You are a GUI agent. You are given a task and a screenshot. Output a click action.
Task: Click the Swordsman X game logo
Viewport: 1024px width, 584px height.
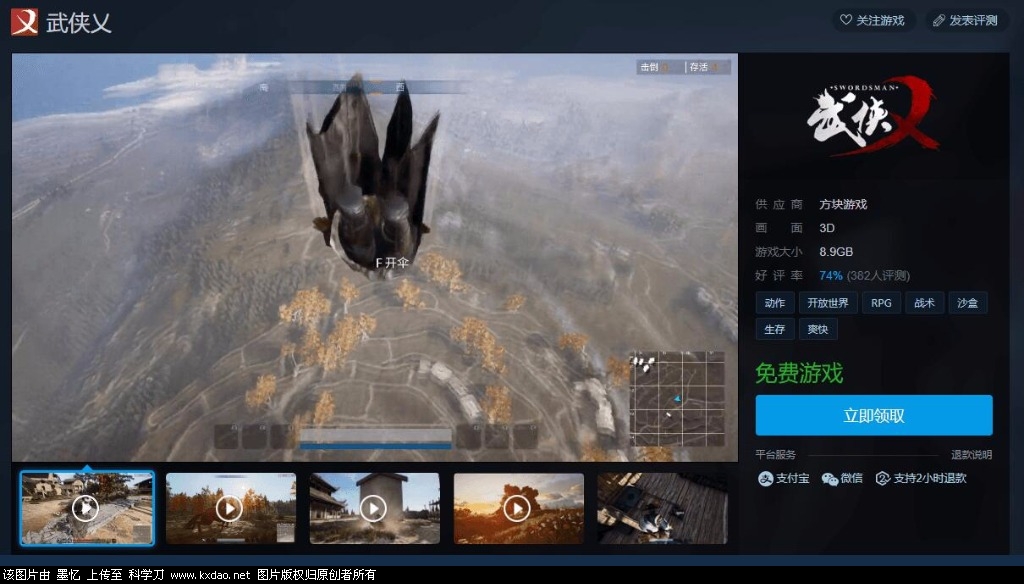coord(873,118)
